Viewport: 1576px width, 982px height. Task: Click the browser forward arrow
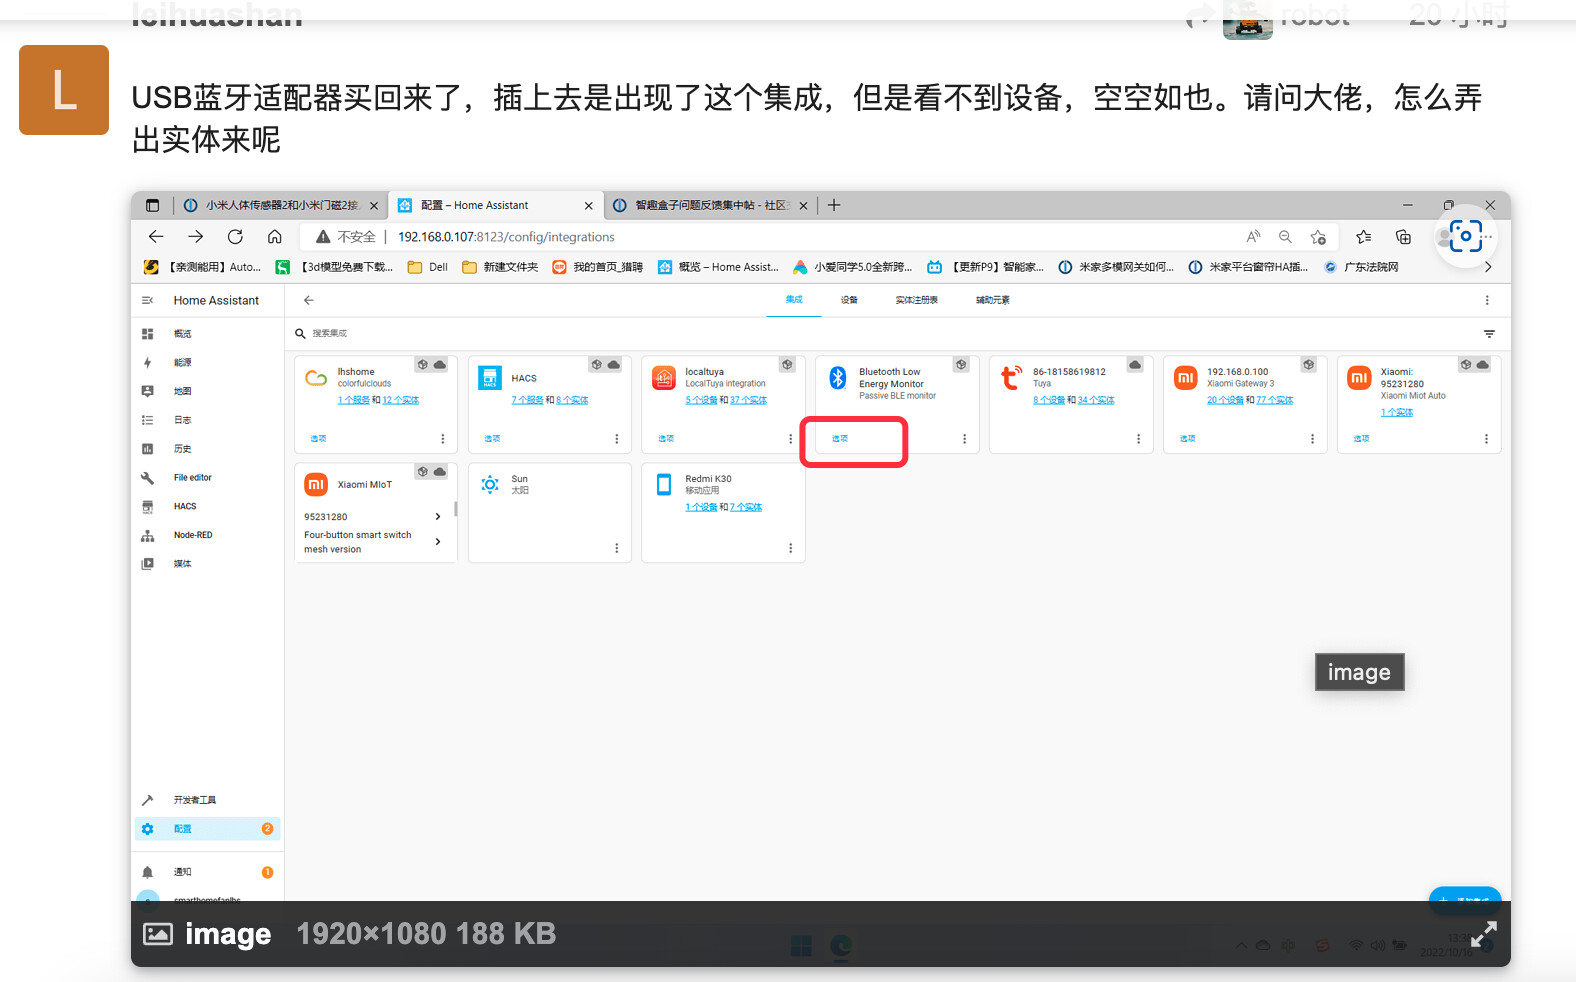click(196, 237)
